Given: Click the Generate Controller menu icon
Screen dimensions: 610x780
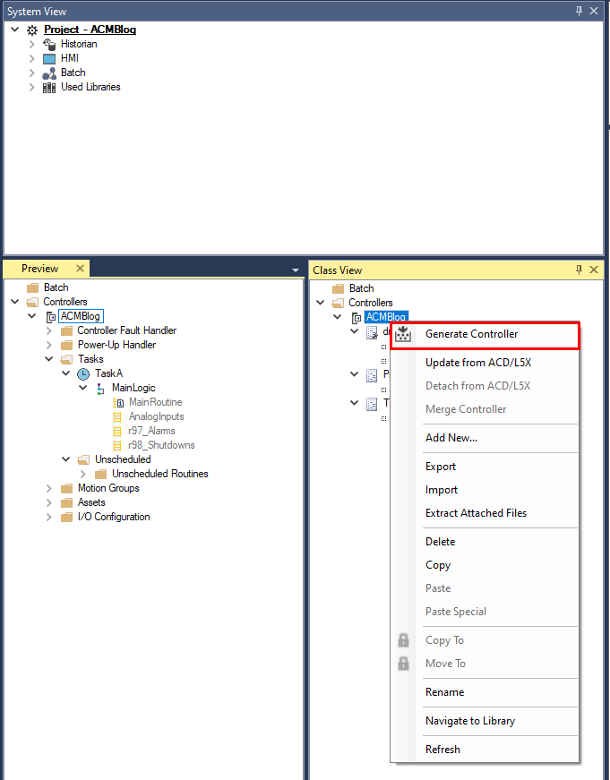Looking at the screenshot, I should [x=404, y=335].
